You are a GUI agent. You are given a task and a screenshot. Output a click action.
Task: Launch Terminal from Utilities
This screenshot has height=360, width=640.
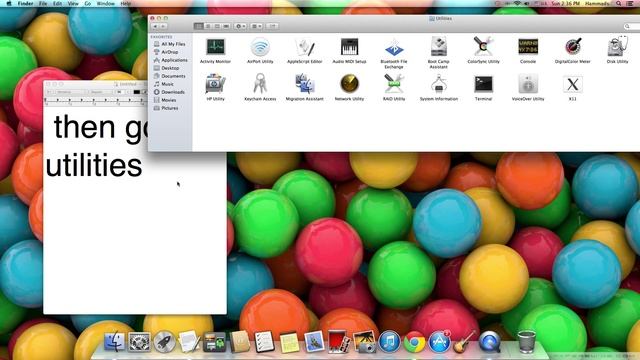click(483, 87)
